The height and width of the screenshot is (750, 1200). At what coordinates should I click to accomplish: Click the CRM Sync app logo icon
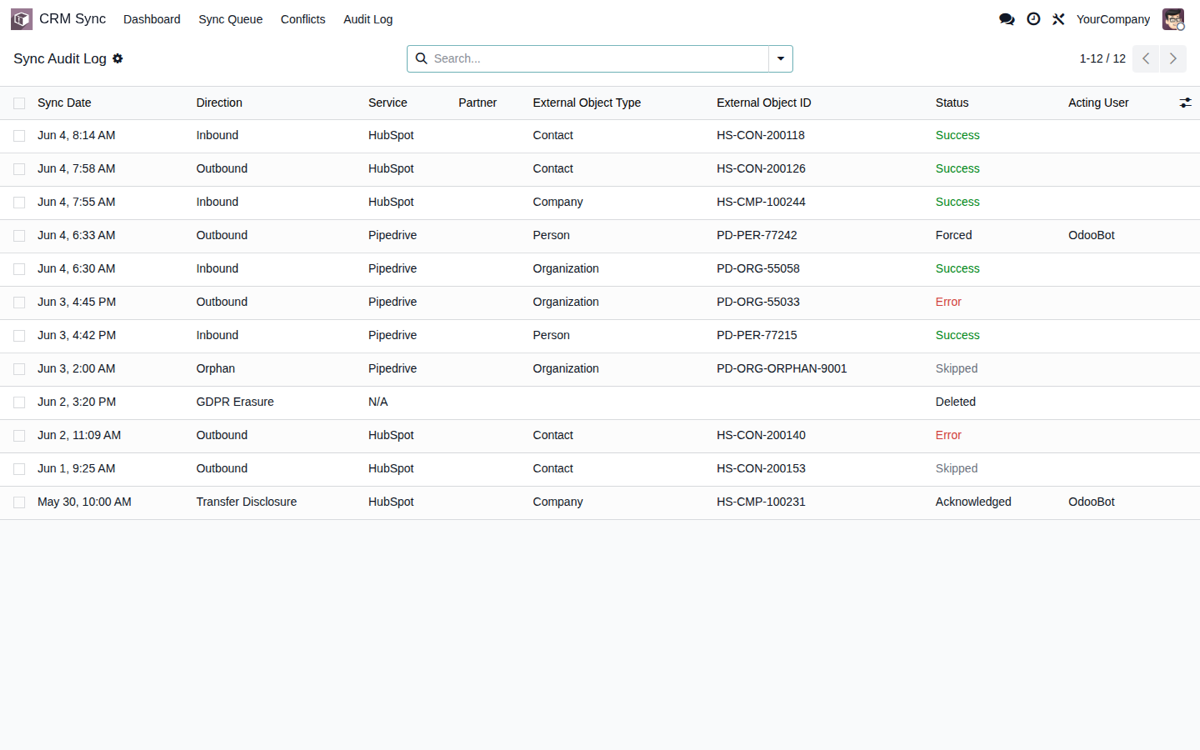[x=22, y=19]
